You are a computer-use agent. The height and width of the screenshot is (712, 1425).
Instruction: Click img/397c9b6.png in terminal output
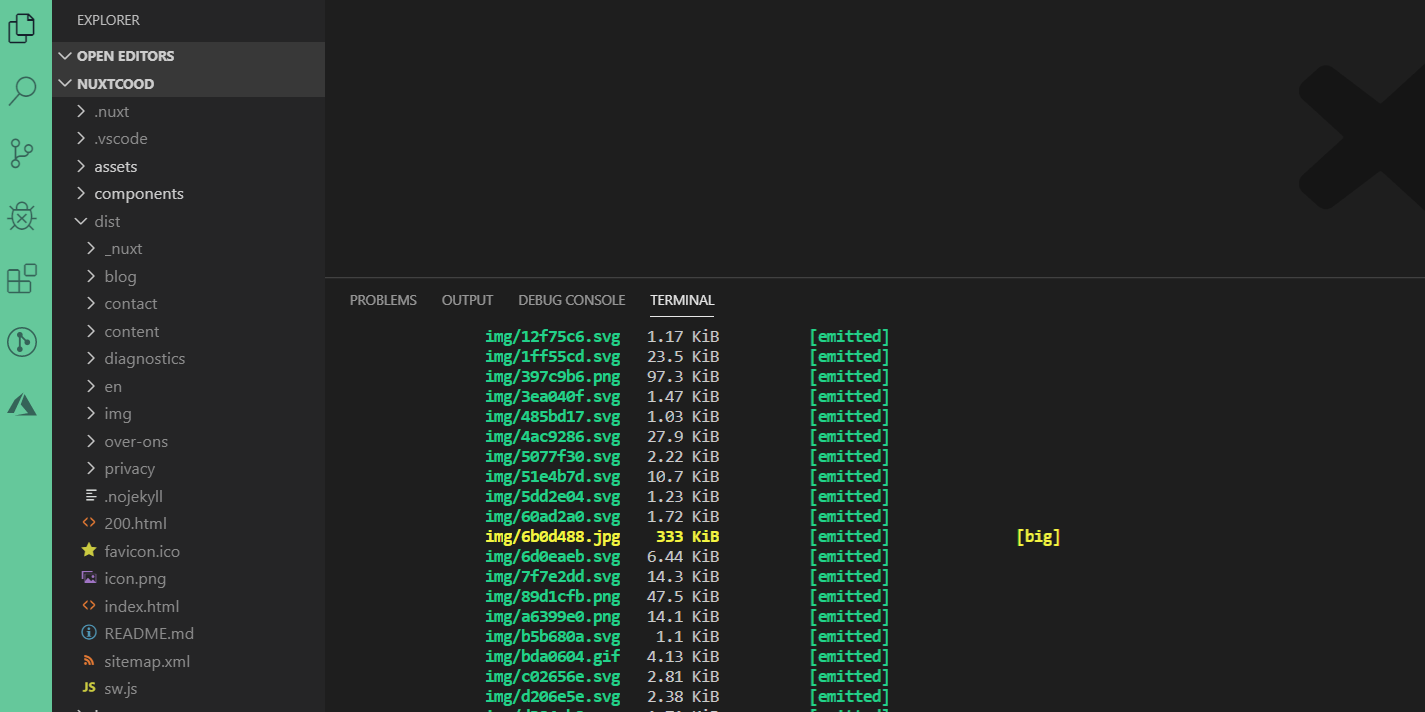pyautogui.click(x=552, y=377)
